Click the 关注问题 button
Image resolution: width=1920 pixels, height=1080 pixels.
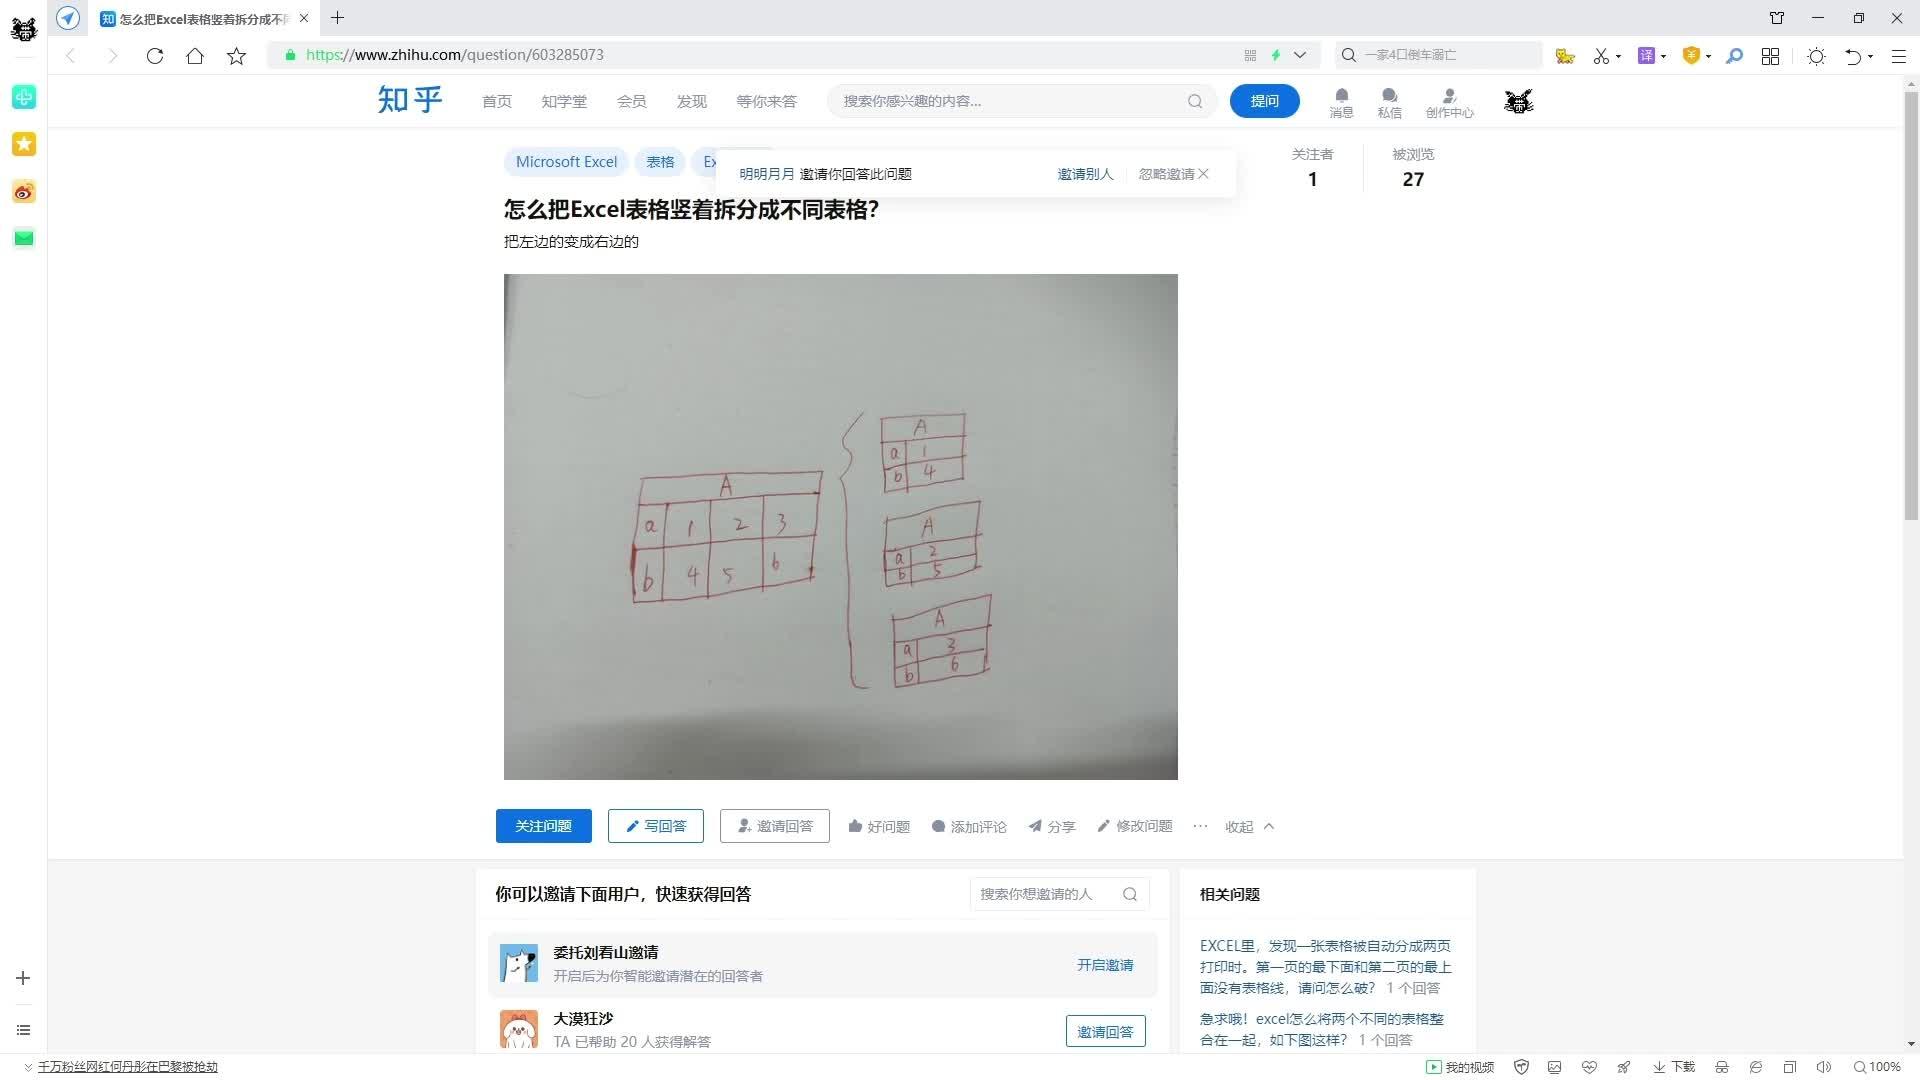pos(543,825)
